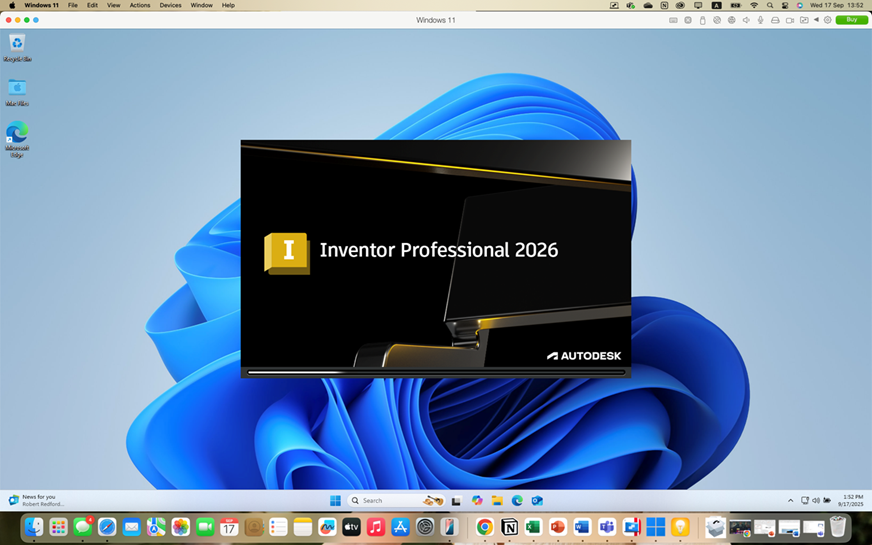Open the Actions menu in menu bar
872x545 pixels.
(x=140, y=5)
